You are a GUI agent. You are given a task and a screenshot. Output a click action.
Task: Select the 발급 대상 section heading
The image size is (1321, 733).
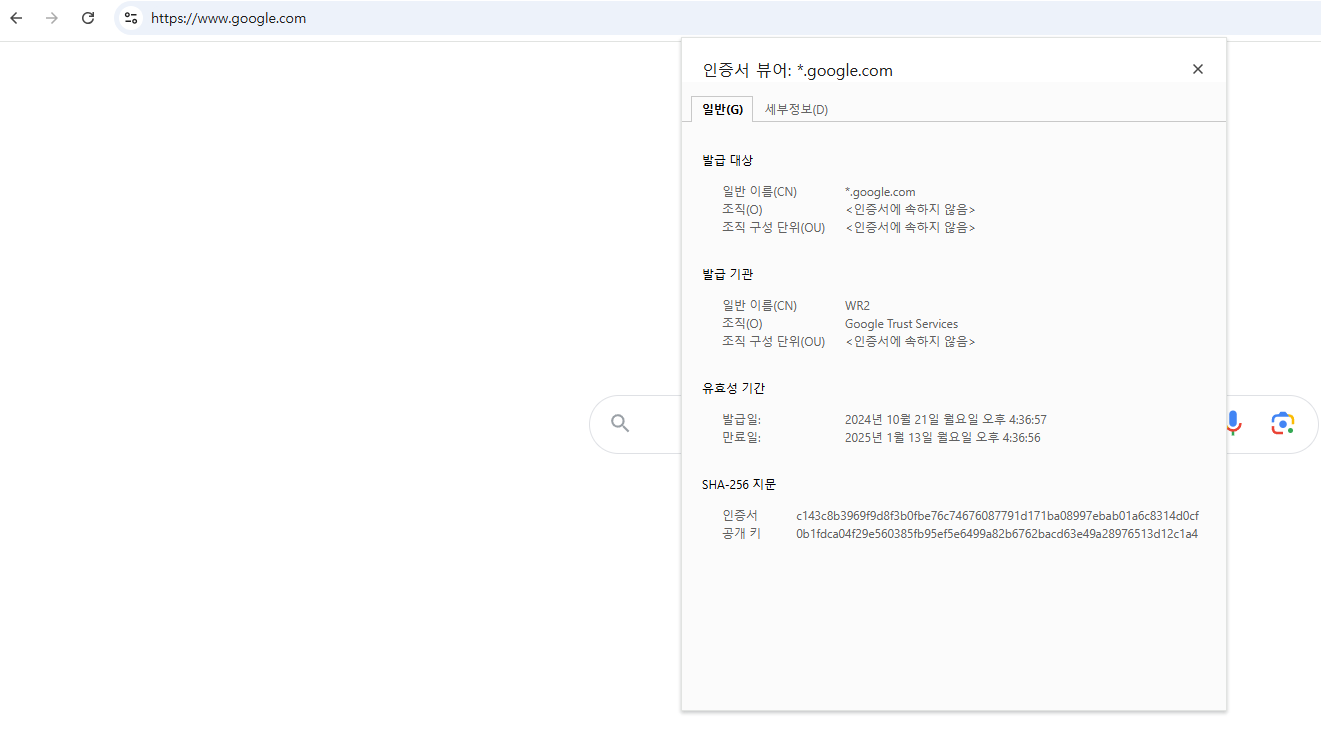(727, 160)
